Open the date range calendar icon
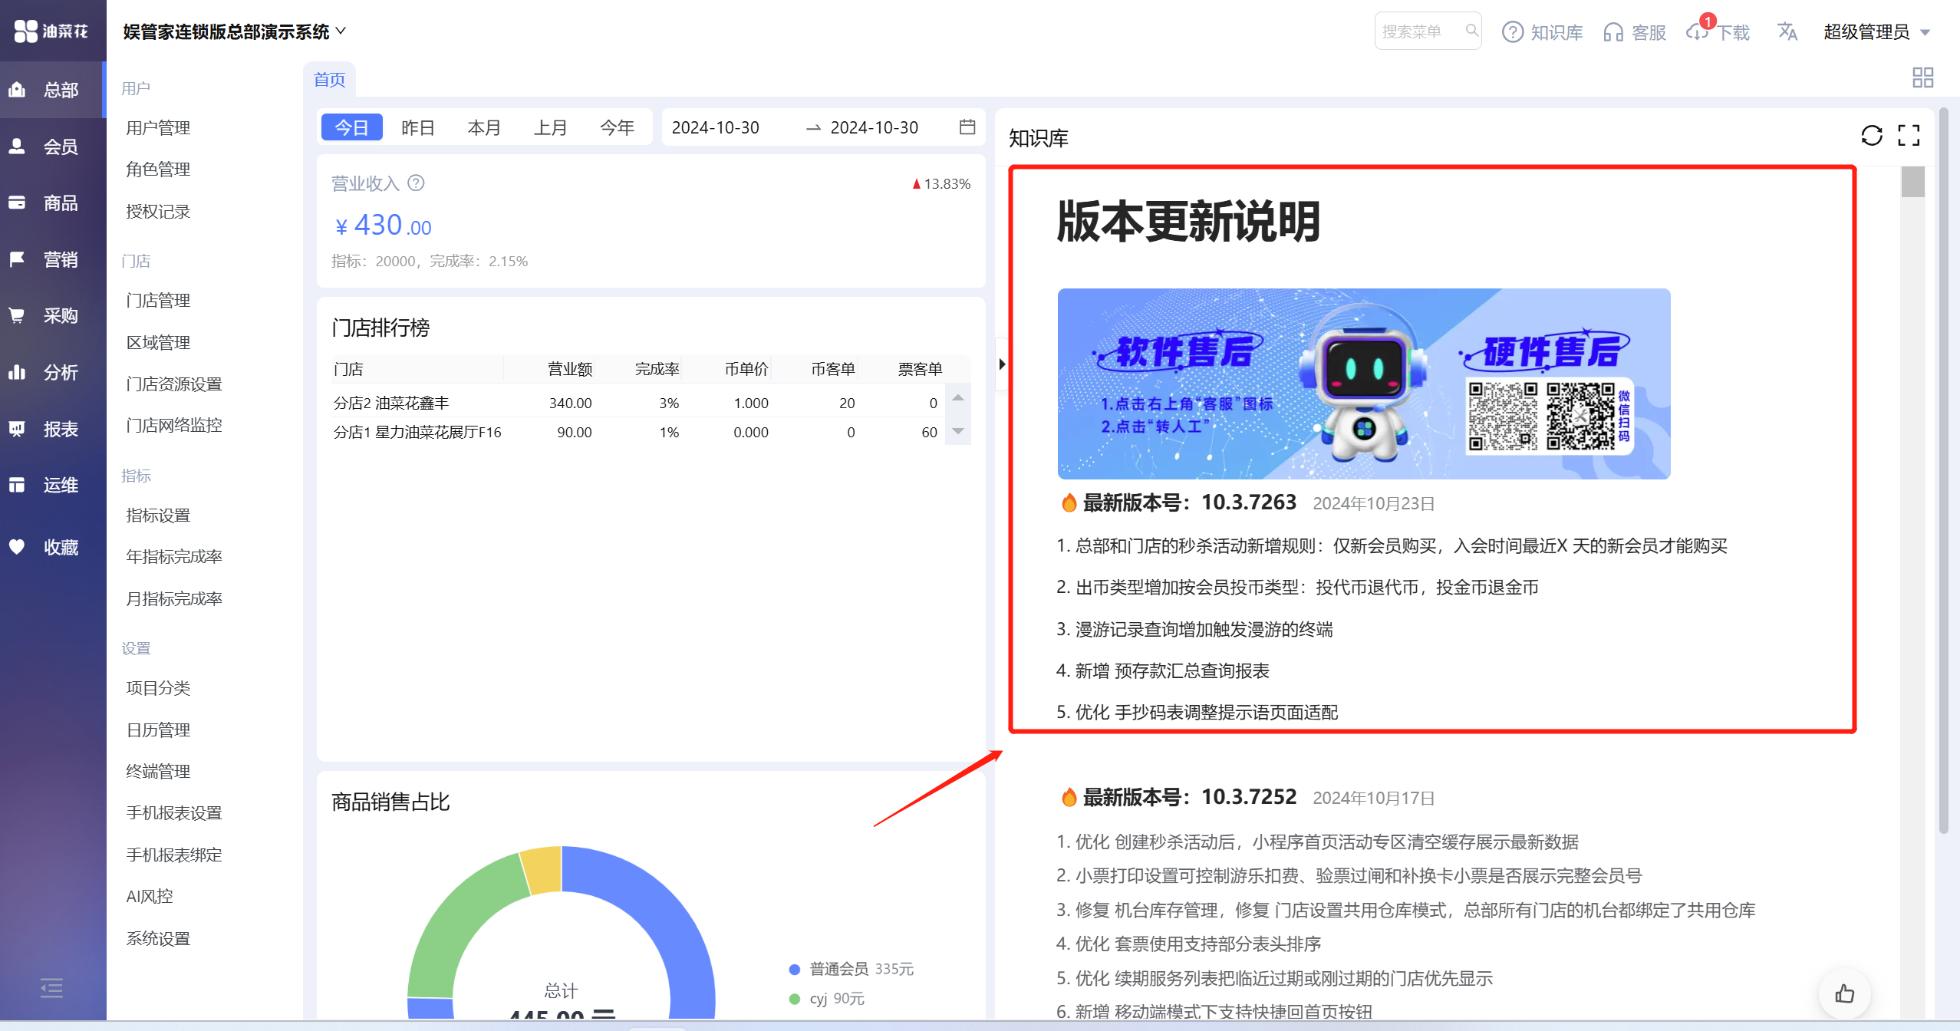This screenshot has width=1960, height=1031. [x=967, y=127]
